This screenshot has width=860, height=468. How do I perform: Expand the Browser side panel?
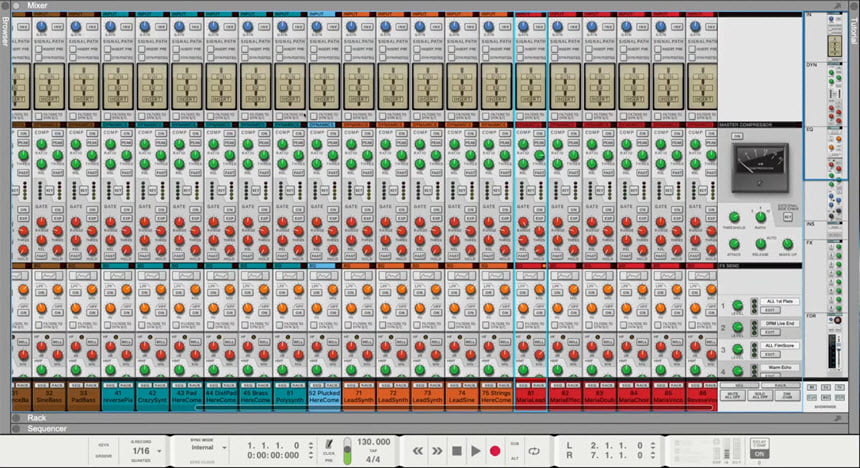pos(5,30)
